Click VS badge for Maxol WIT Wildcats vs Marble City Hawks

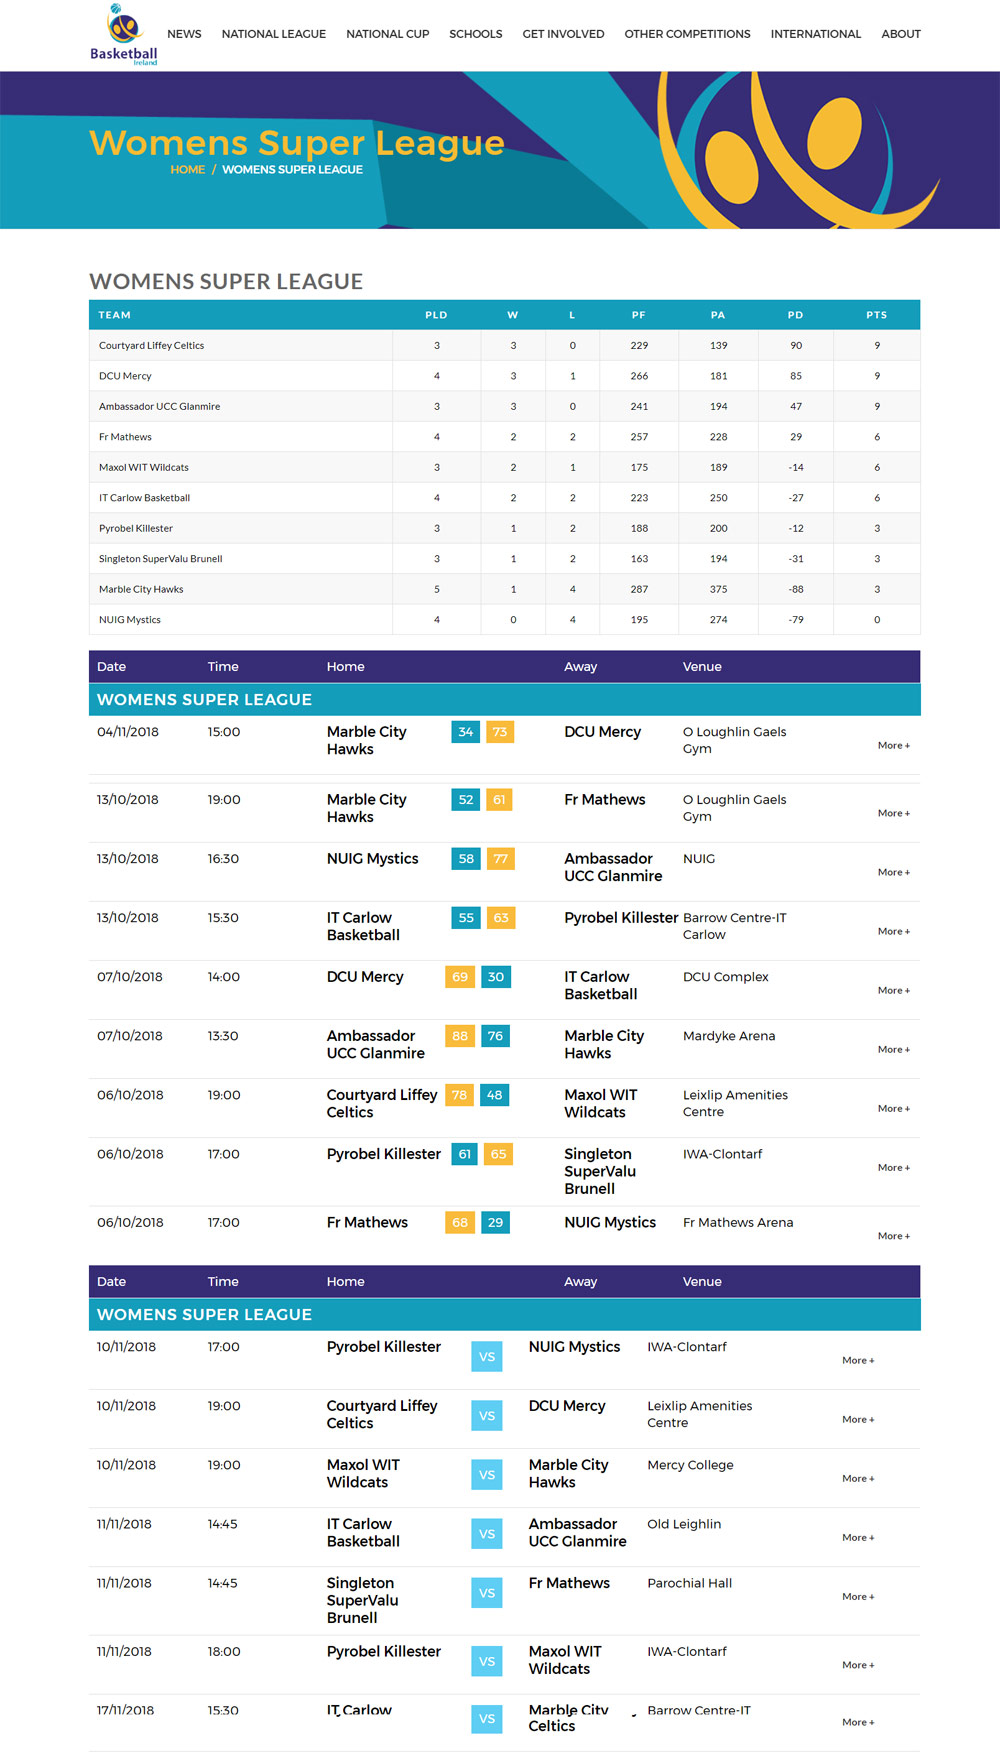[x=487, y=1475]
